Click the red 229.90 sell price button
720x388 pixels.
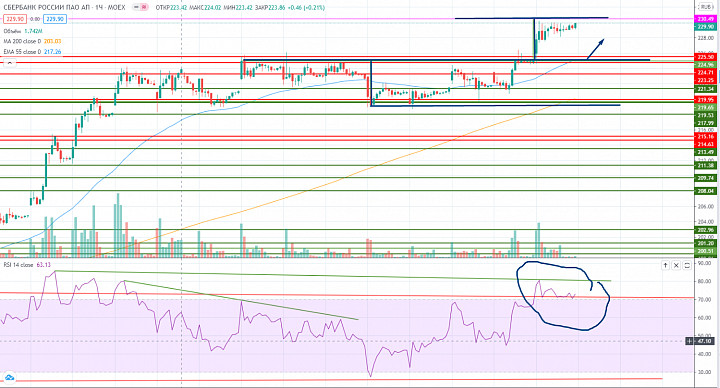pos(15,19)
